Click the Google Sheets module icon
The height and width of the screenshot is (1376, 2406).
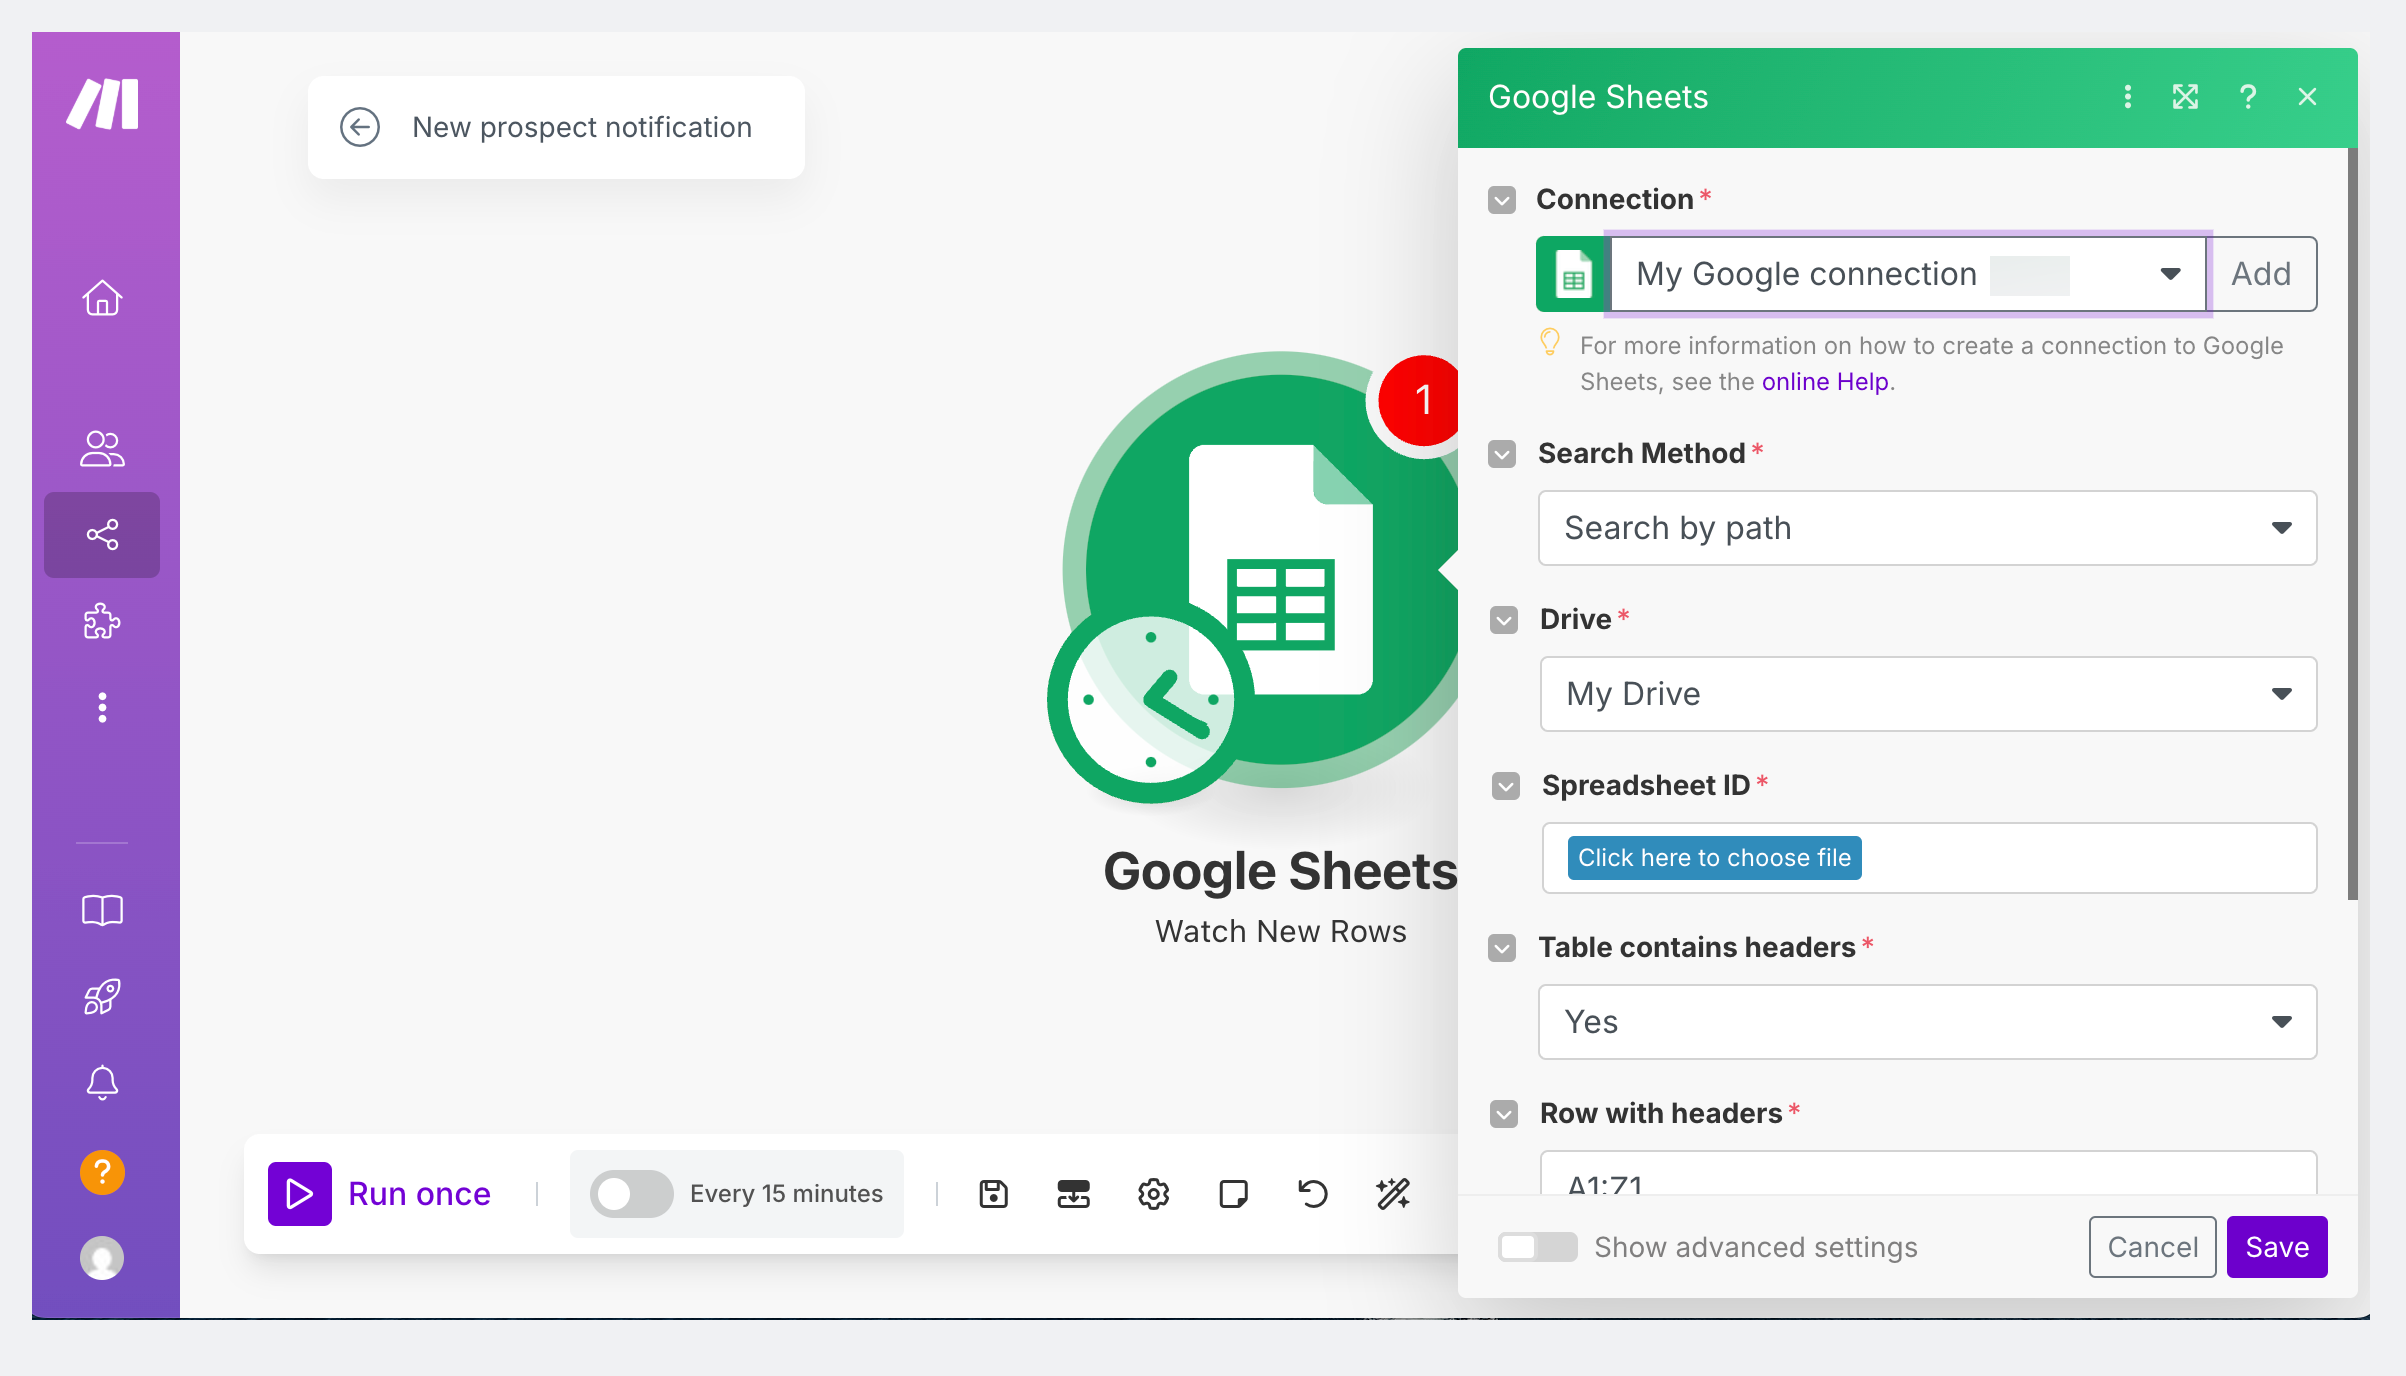[x=1280, y=569]
